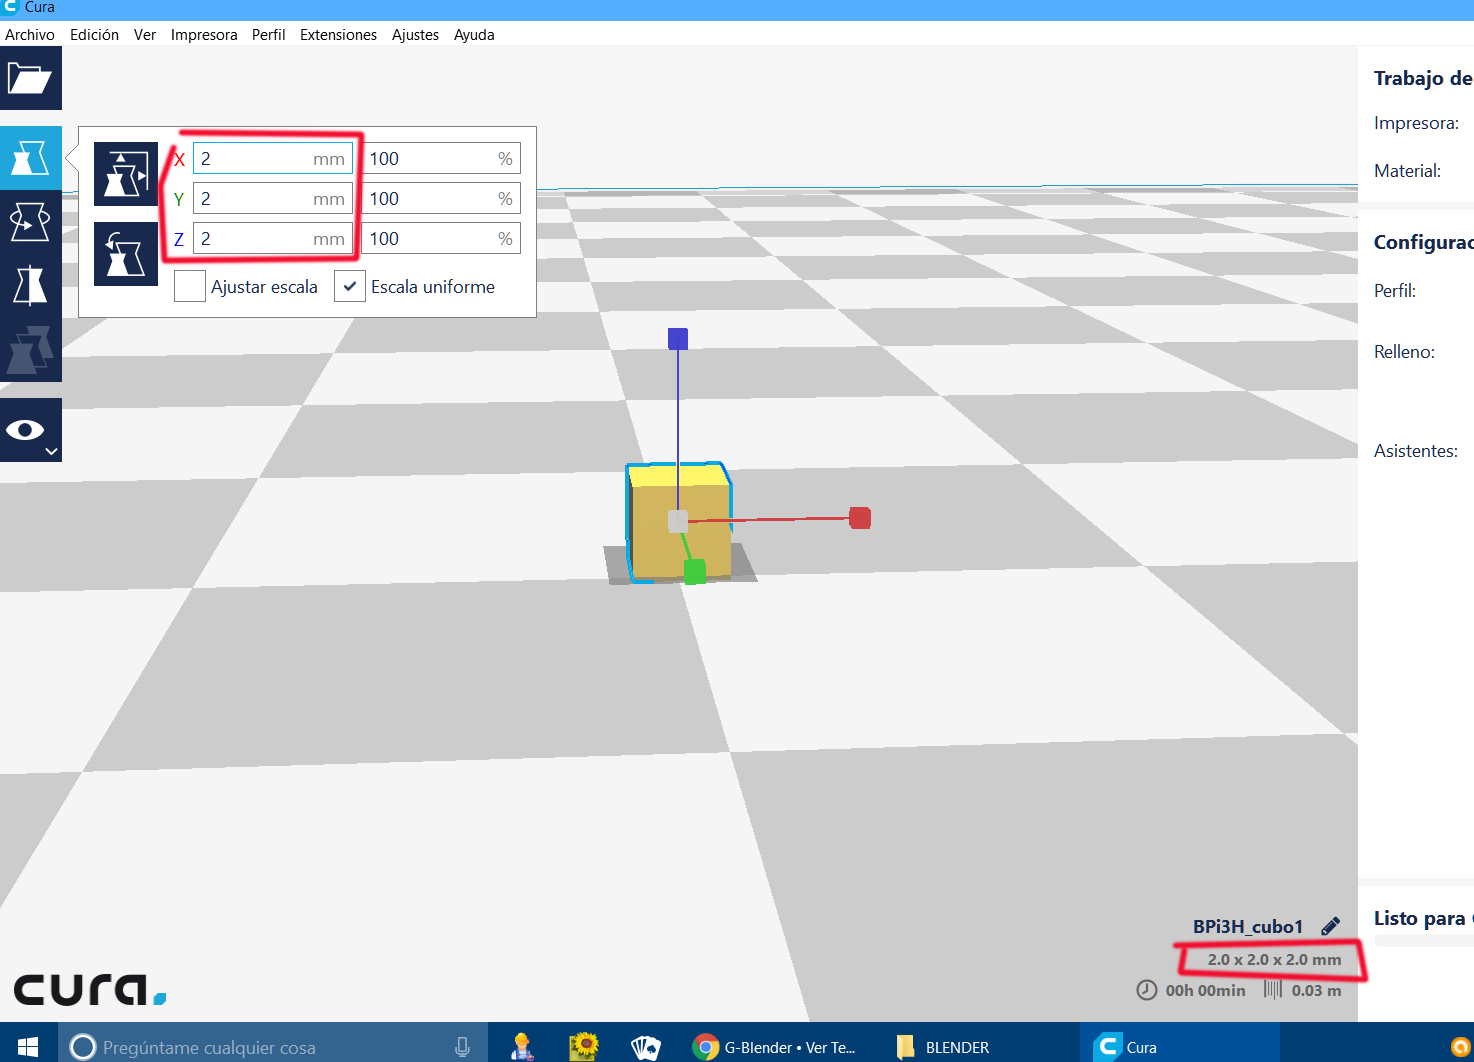Viewport: 1474px width, 1062px height.
Task: Click the Y size field in mm
Action: pos(273,199)
